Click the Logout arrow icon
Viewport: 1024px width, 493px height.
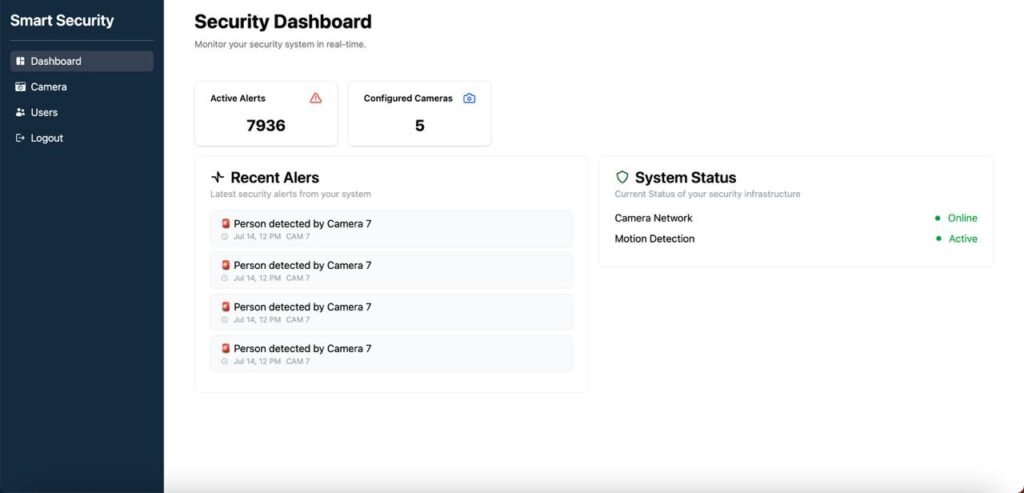tap(20, 138)
